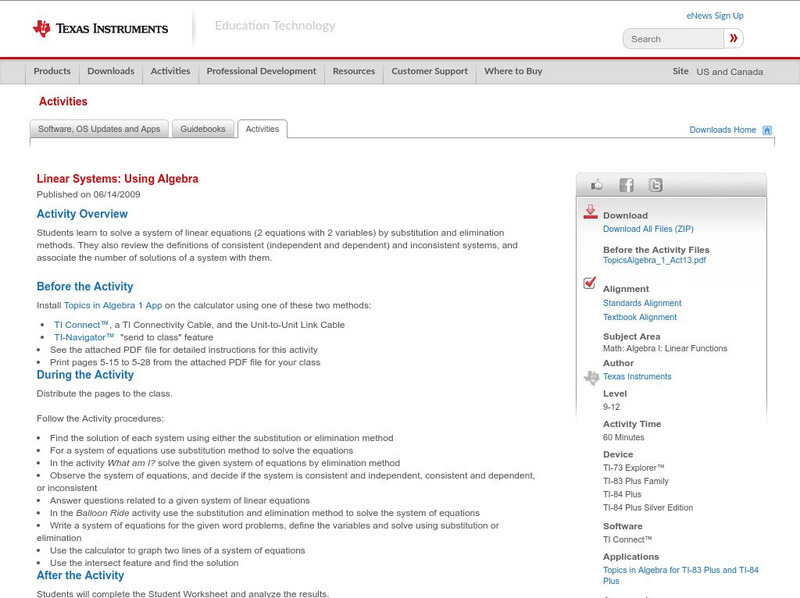Open TopicsAlgebra_1_Act13.pdf file
Viewport: 800px width, 598px height.
click(655, 260)
